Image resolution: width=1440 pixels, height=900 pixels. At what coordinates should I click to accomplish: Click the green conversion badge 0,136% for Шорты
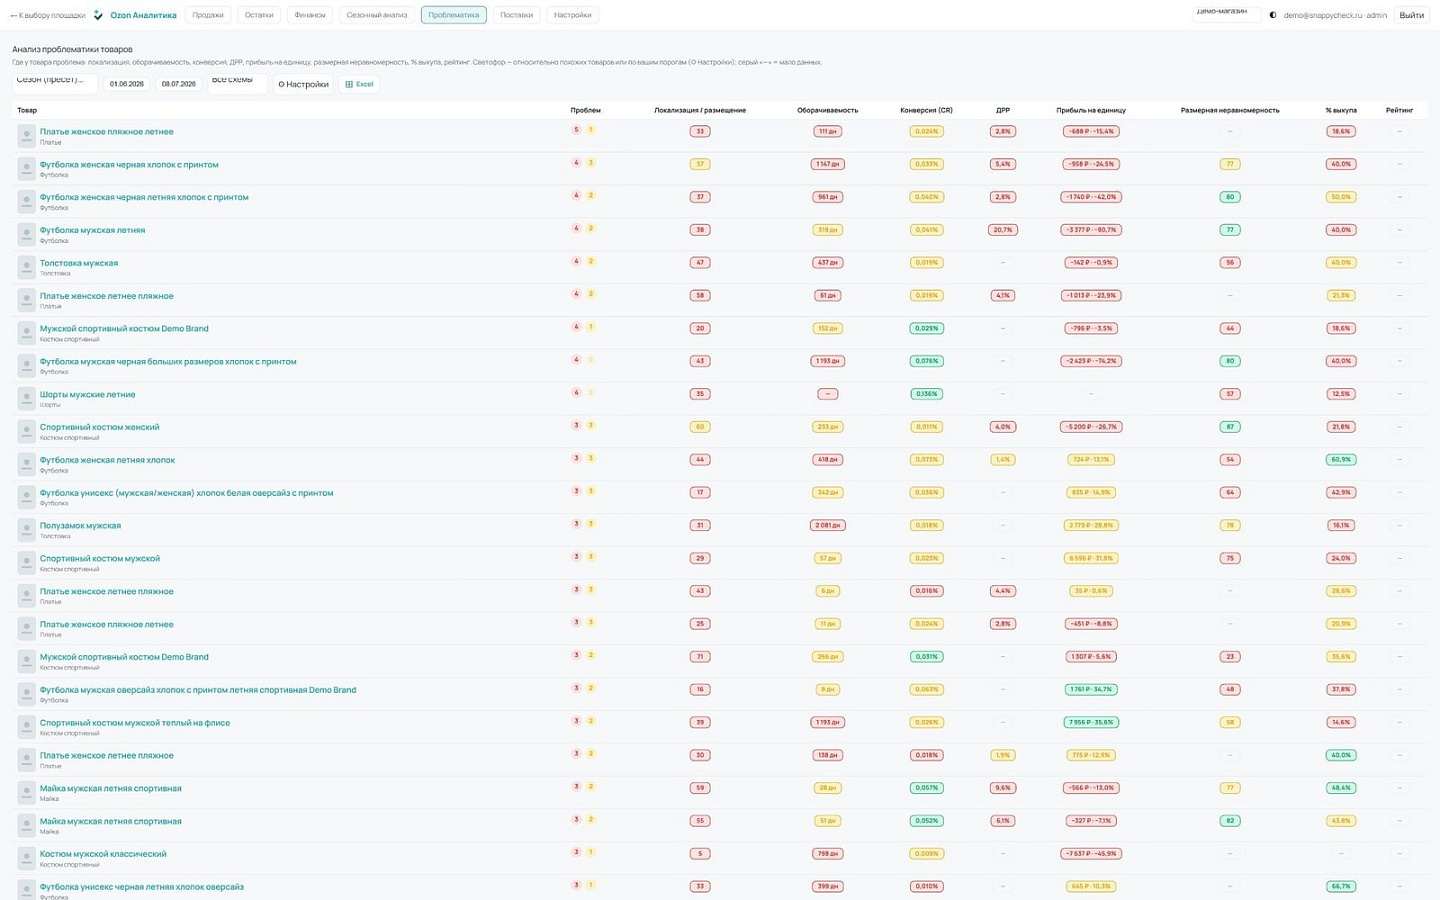[x=927, y=394]
